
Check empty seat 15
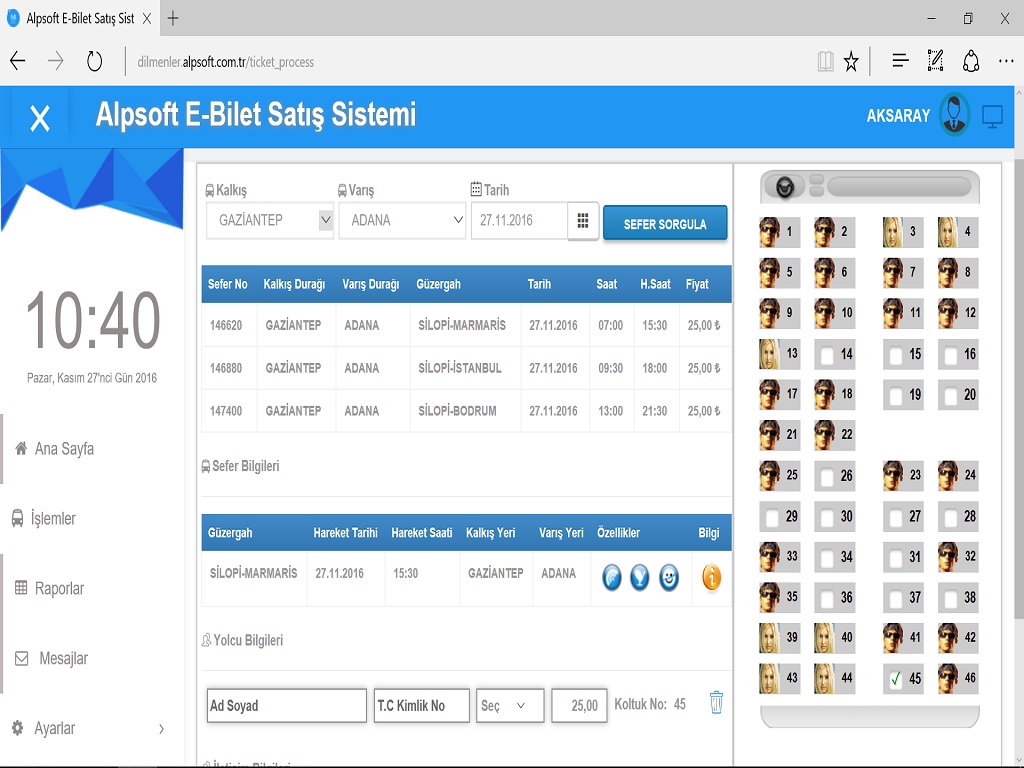[x=896, y=355]
